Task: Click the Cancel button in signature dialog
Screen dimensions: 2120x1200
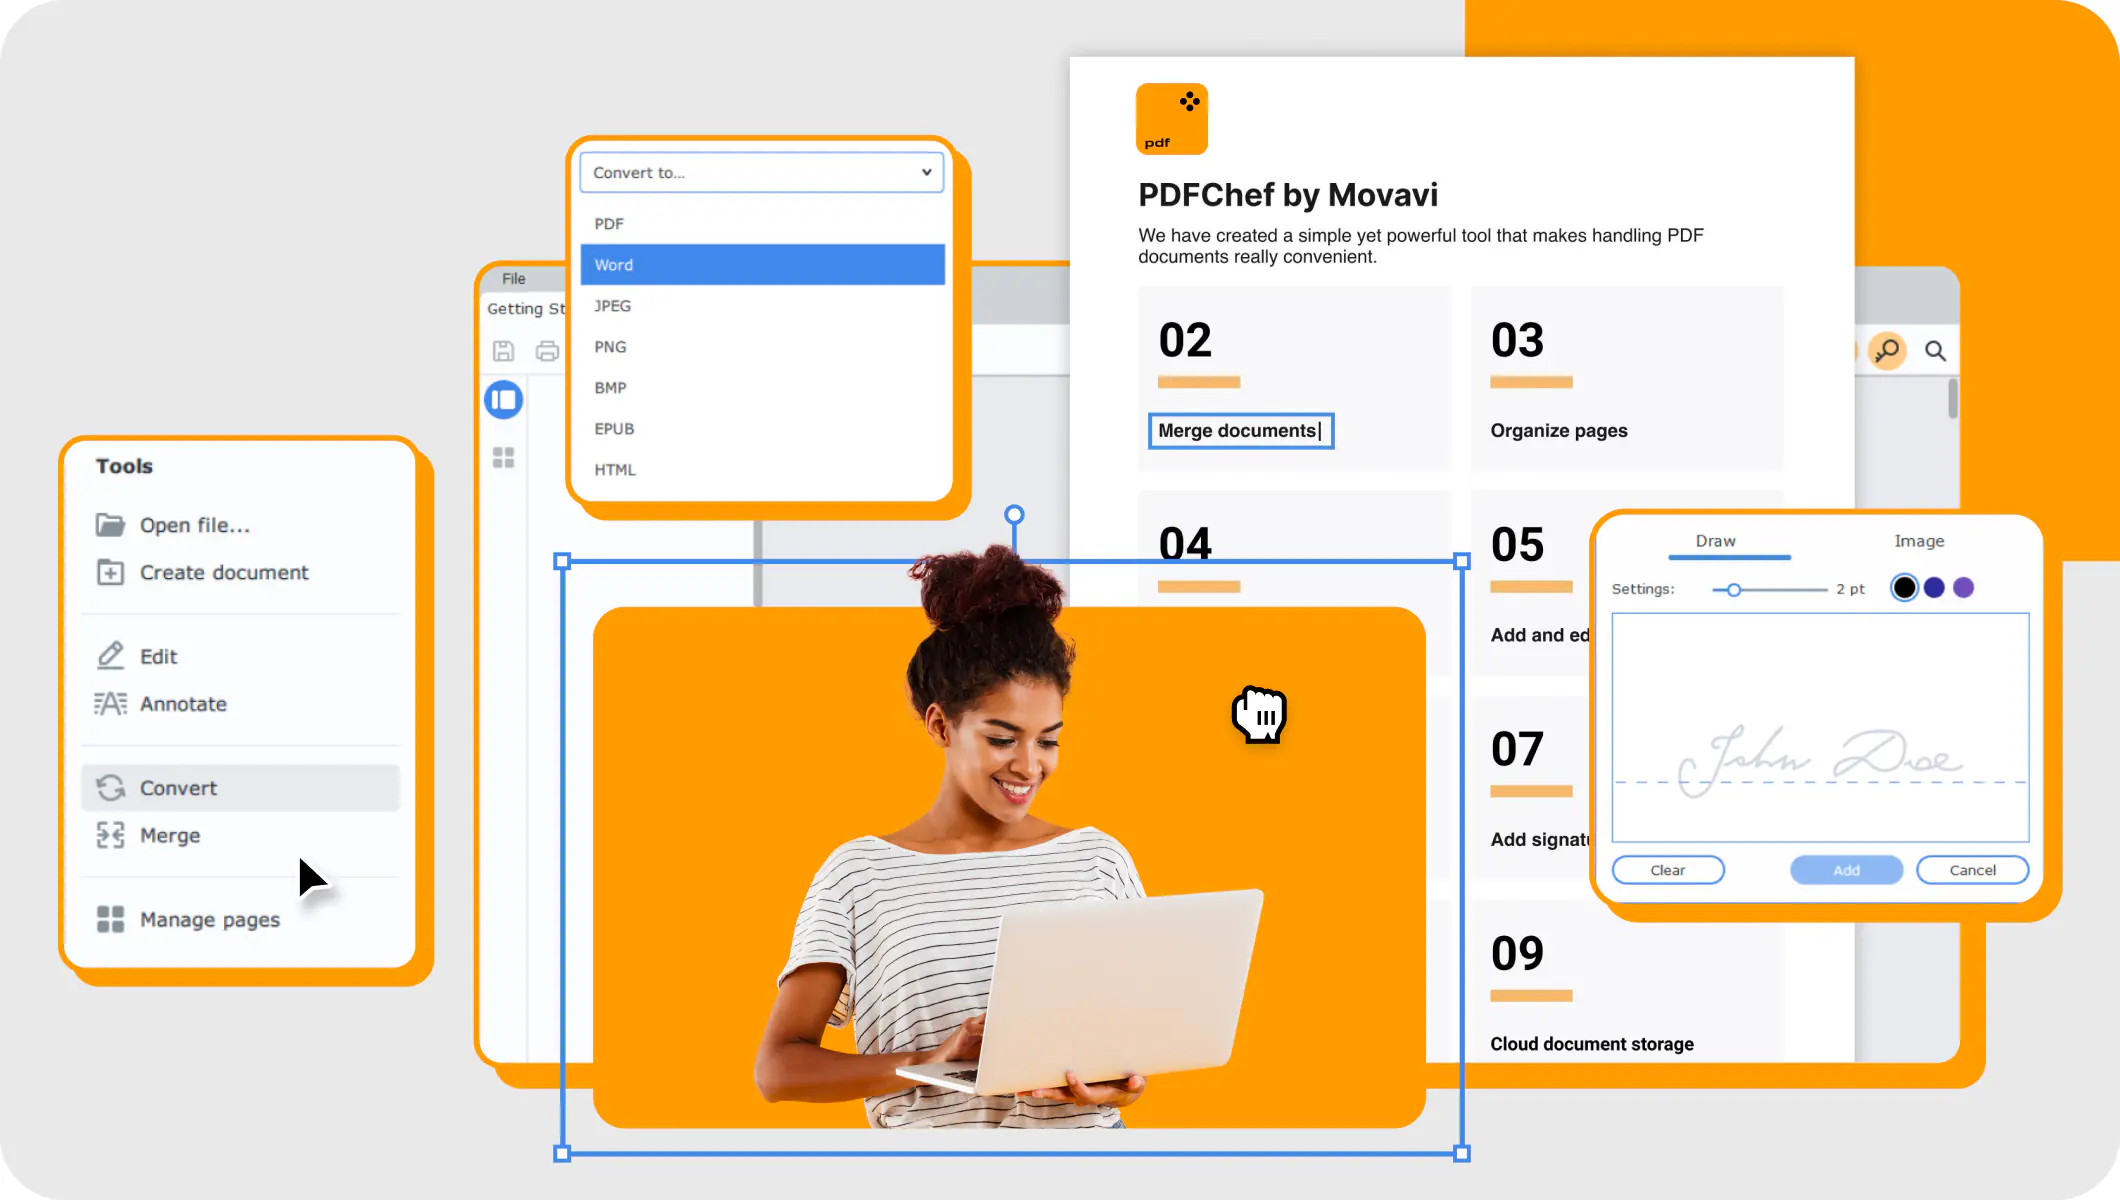Action: coord(1971,869)
